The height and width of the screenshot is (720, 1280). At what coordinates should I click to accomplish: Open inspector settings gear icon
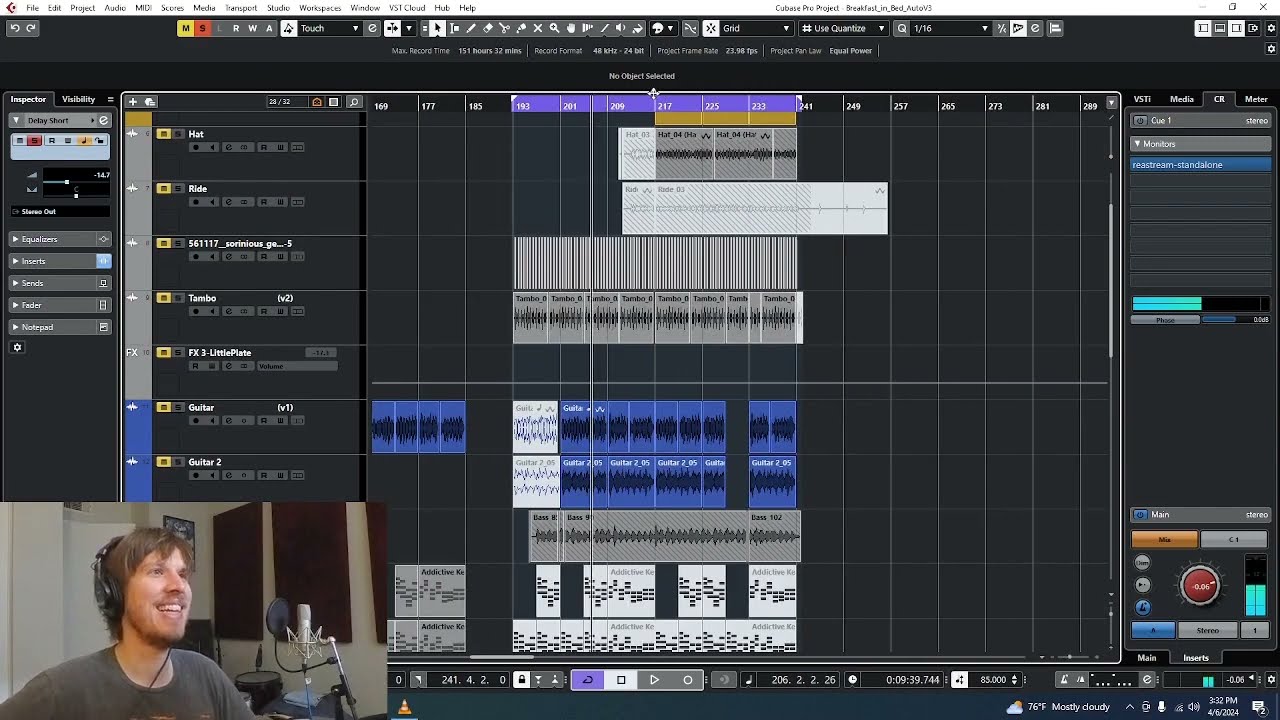(17, 347)
